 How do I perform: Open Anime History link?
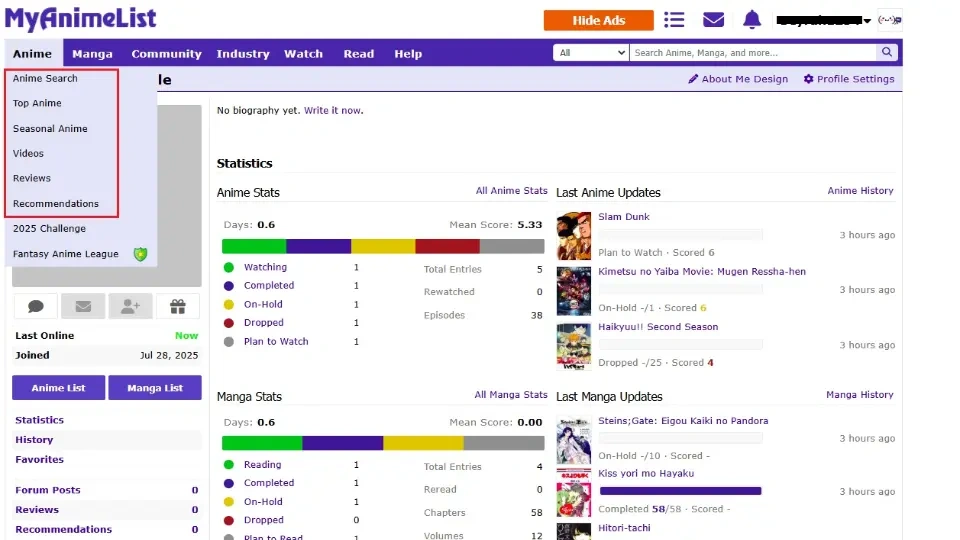860,190
